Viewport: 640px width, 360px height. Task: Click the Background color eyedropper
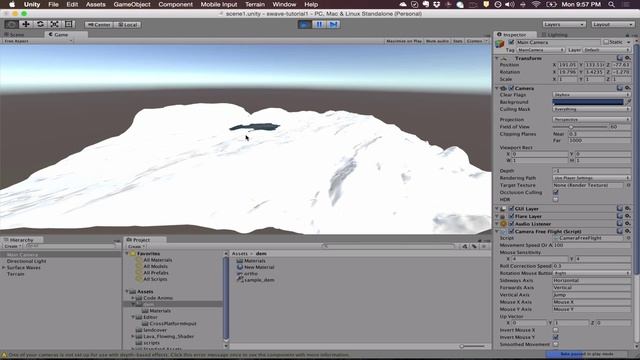[x=628, y=102]
